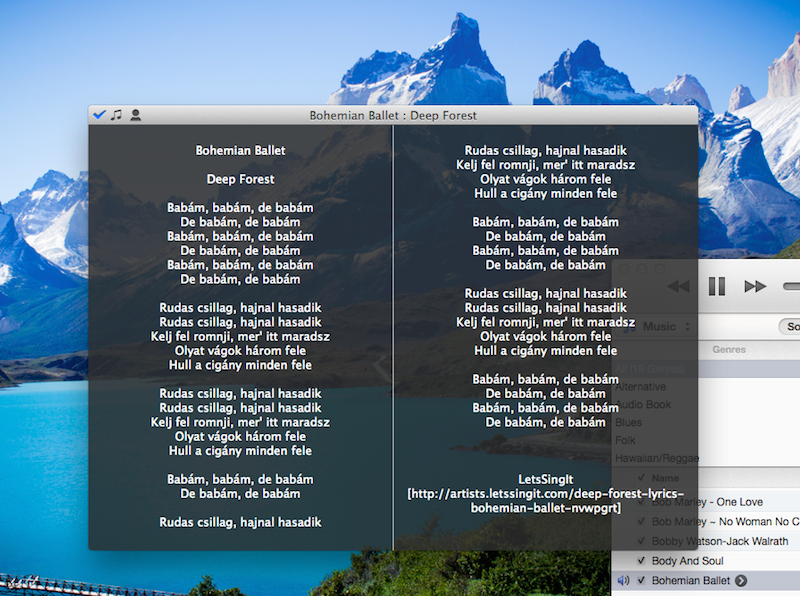
Task: Click the now-playing speaker icon beside Bohemian Ballet
Action: pyautogui.click(x=623, y=581)
